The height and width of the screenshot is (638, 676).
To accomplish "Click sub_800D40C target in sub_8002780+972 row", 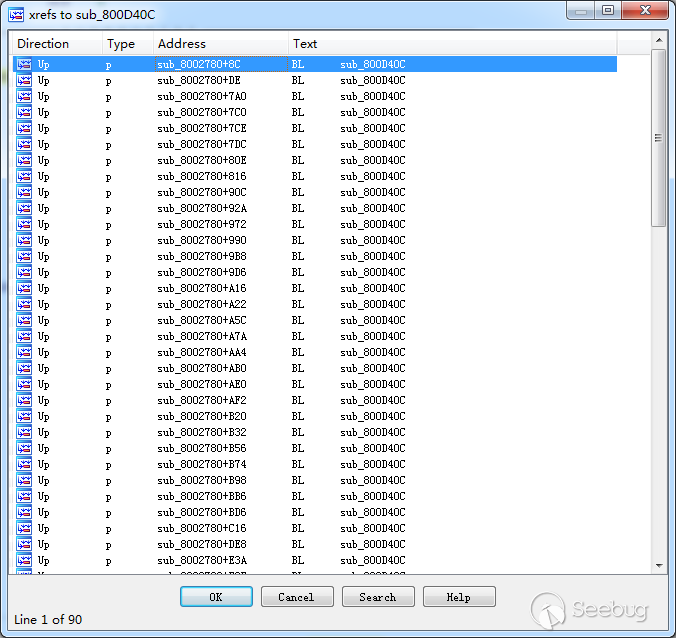I will (373, 224).
